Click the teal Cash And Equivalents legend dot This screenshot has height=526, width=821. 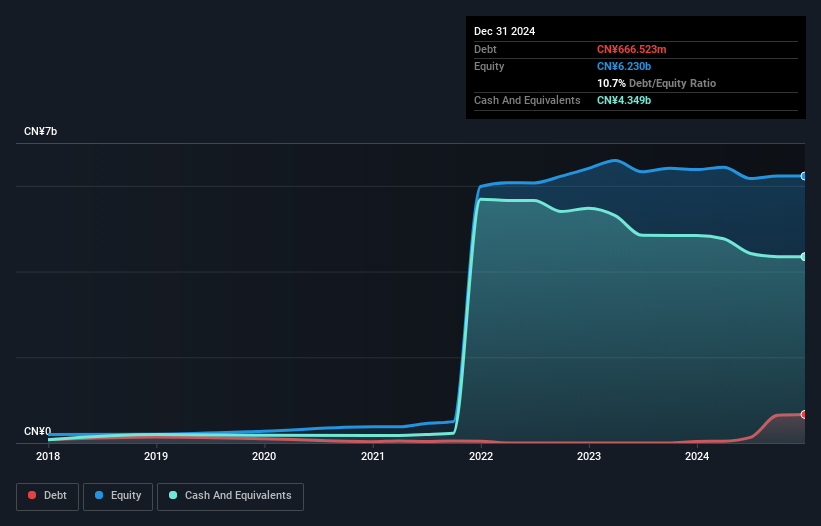point(173,495)
